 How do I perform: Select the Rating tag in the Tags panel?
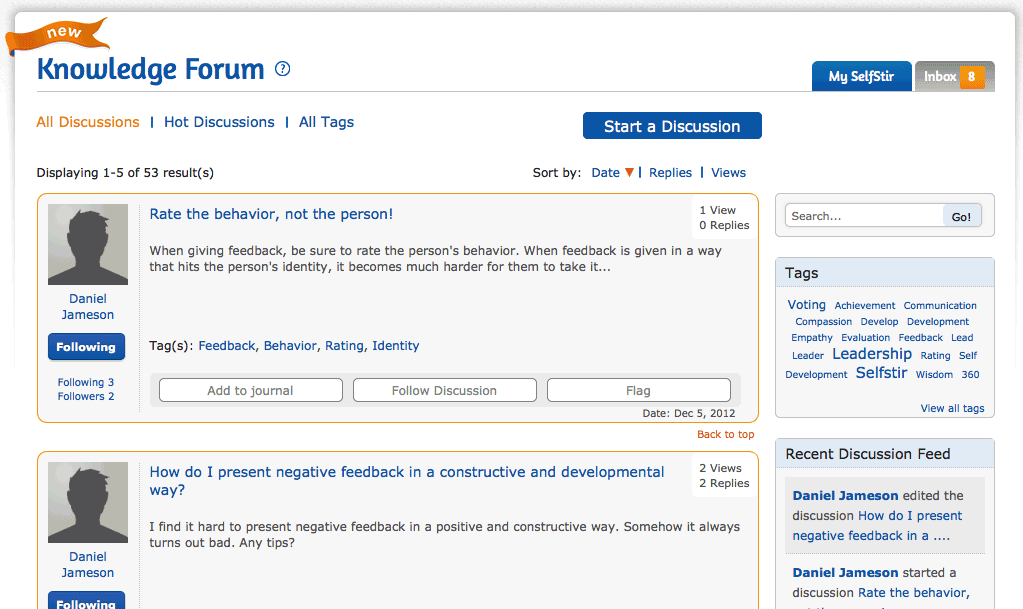point(935,356)
